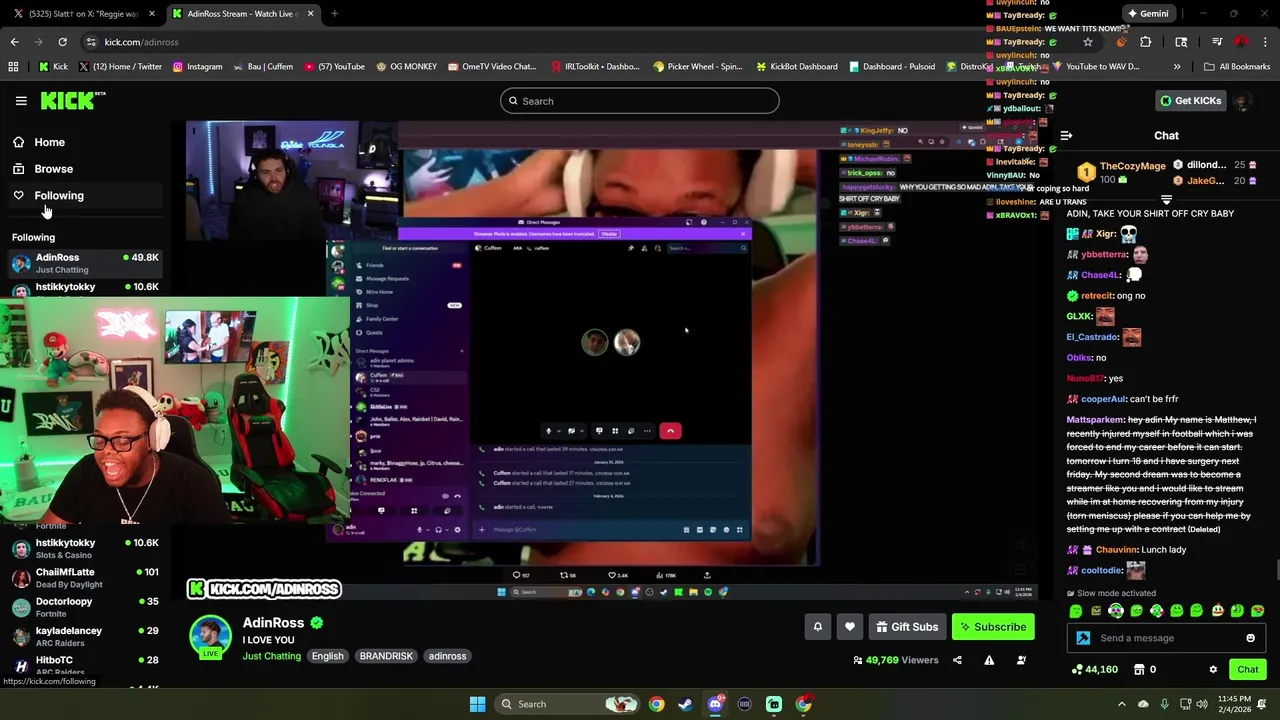Collapse the chat panel arrow icon

1066,135
